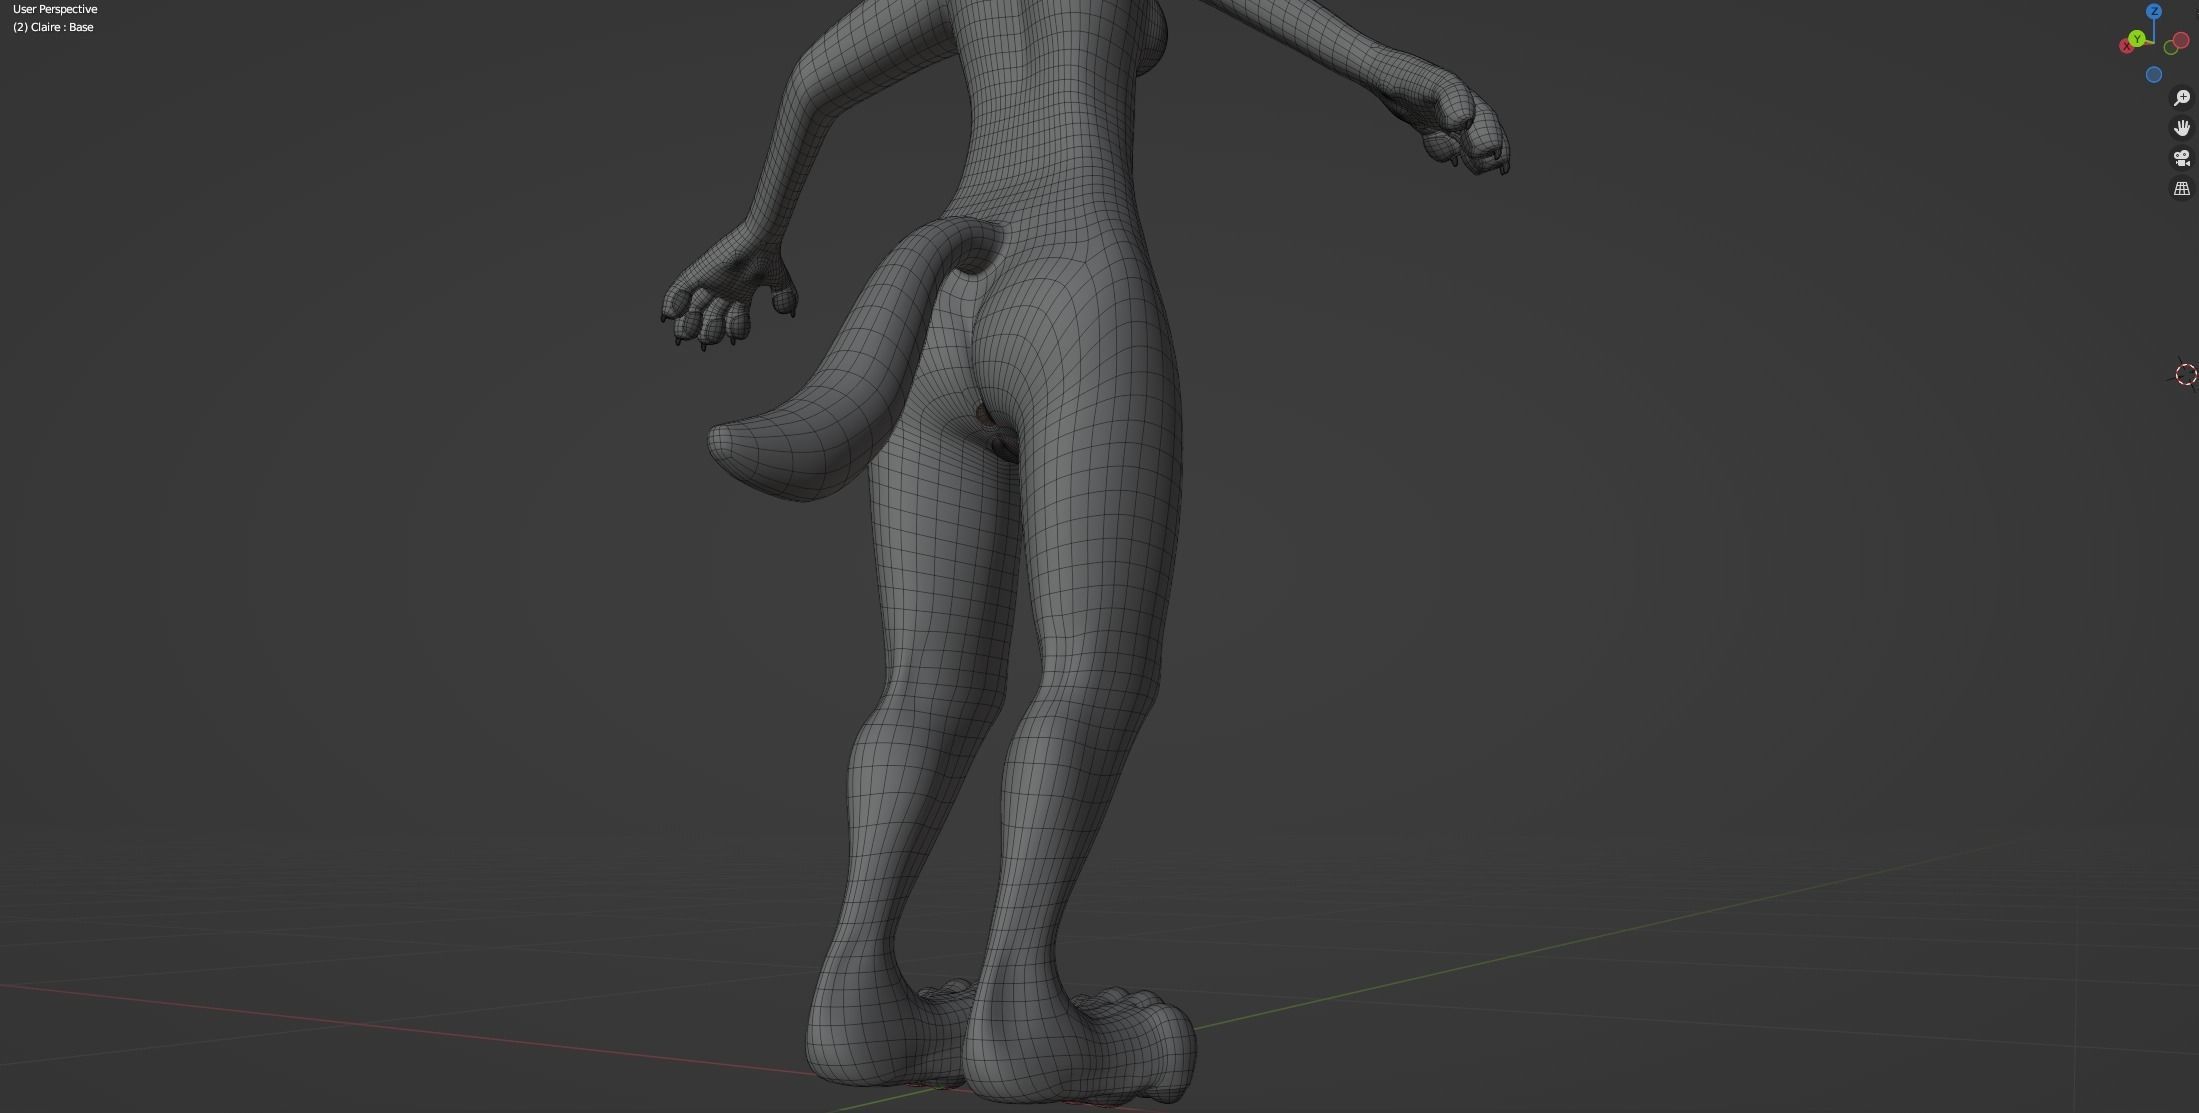Click the hand pan view icon
2199x1113 pixels.
point(2182,128)
